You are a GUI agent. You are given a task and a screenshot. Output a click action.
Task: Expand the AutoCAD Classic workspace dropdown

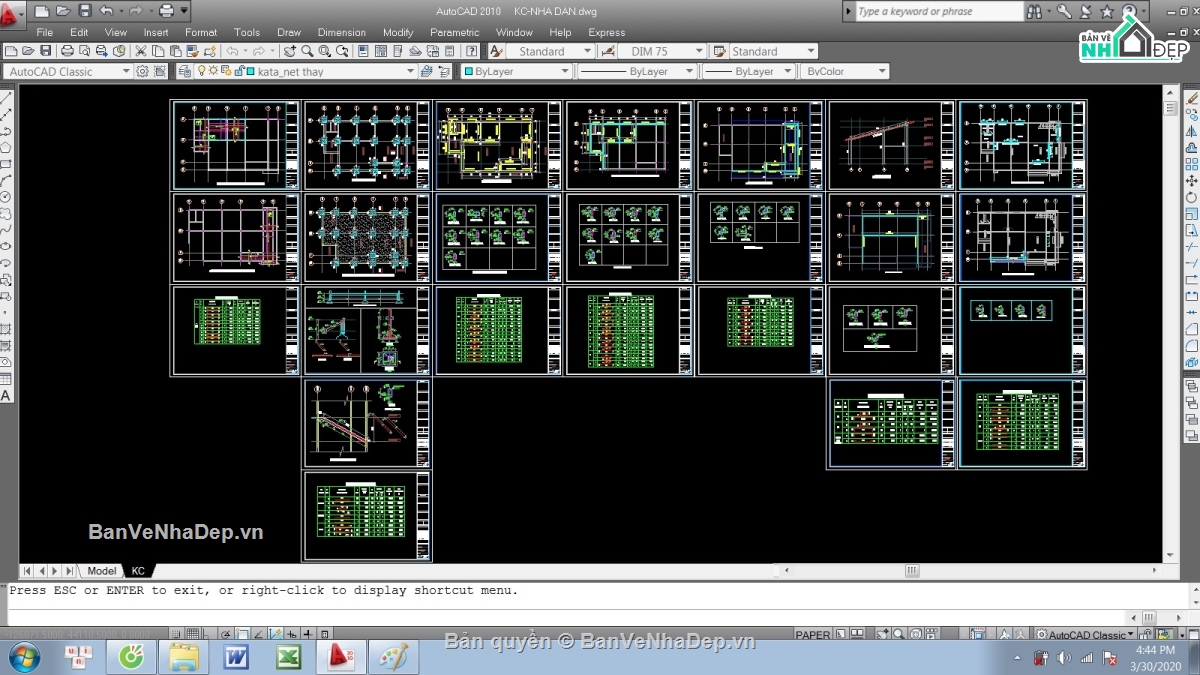click(x=126, y=72)
